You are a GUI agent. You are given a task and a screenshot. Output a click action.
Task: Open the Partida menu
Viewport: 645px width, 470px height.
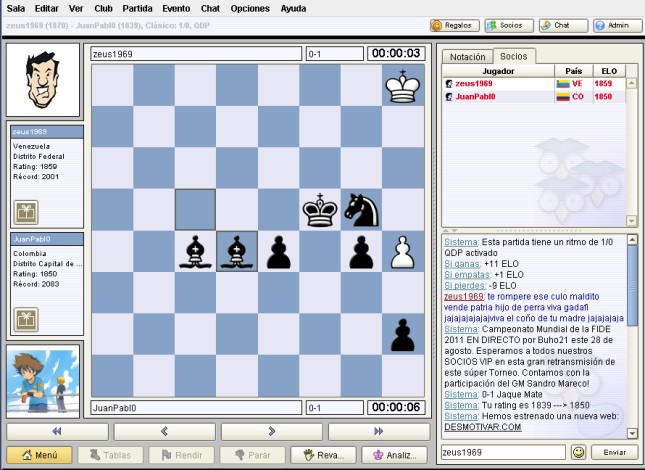pyautogui.click(x=137, y=8)
